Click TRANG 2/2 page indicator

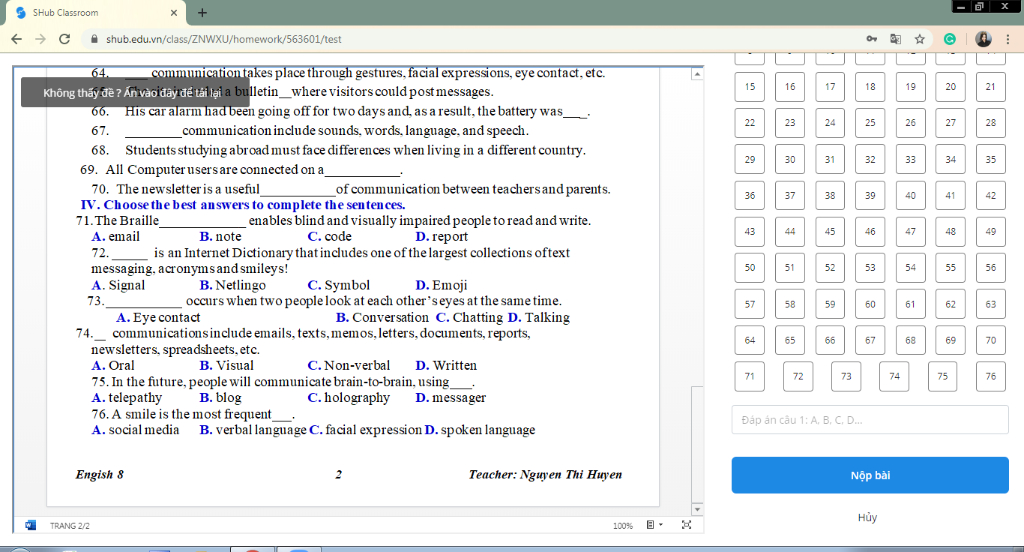click(x=70, y=526)
